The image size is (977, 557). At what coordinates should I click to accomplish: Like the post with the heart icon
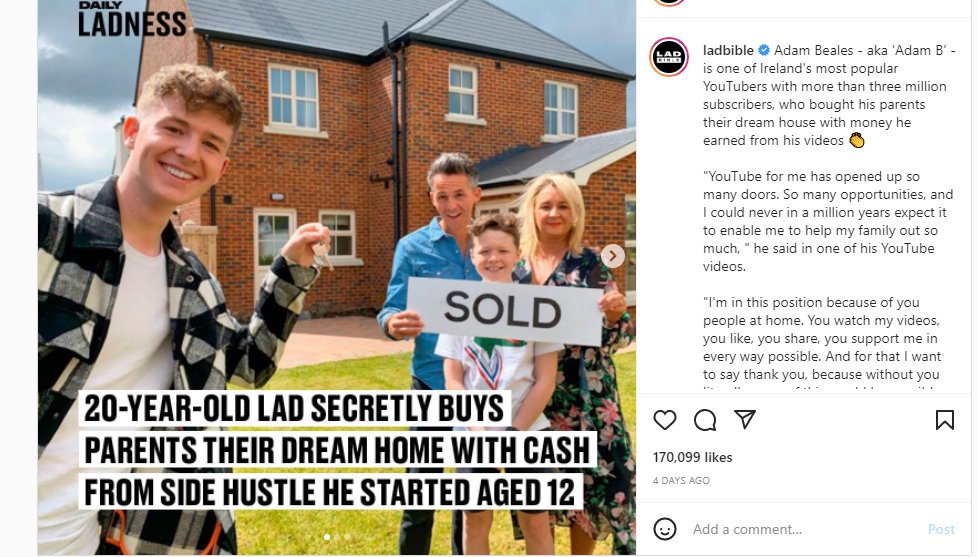tap(665, 421)
